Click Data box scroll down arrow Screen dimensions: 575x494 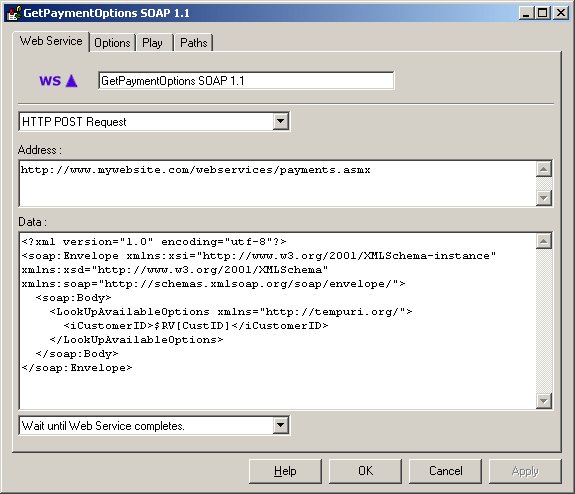[x=544, y=401]
